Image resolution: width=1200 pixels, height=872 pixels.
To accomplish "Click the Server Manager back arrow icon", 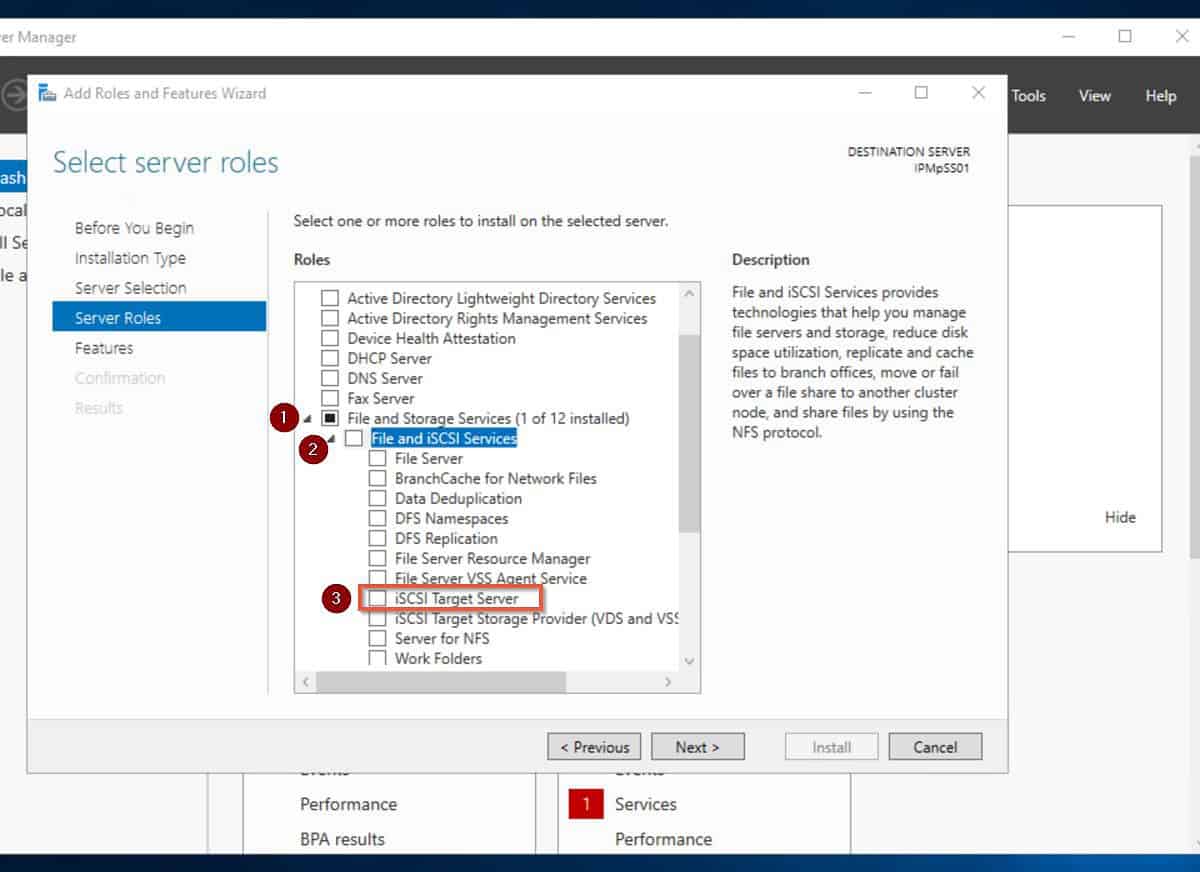I will 14,96.
